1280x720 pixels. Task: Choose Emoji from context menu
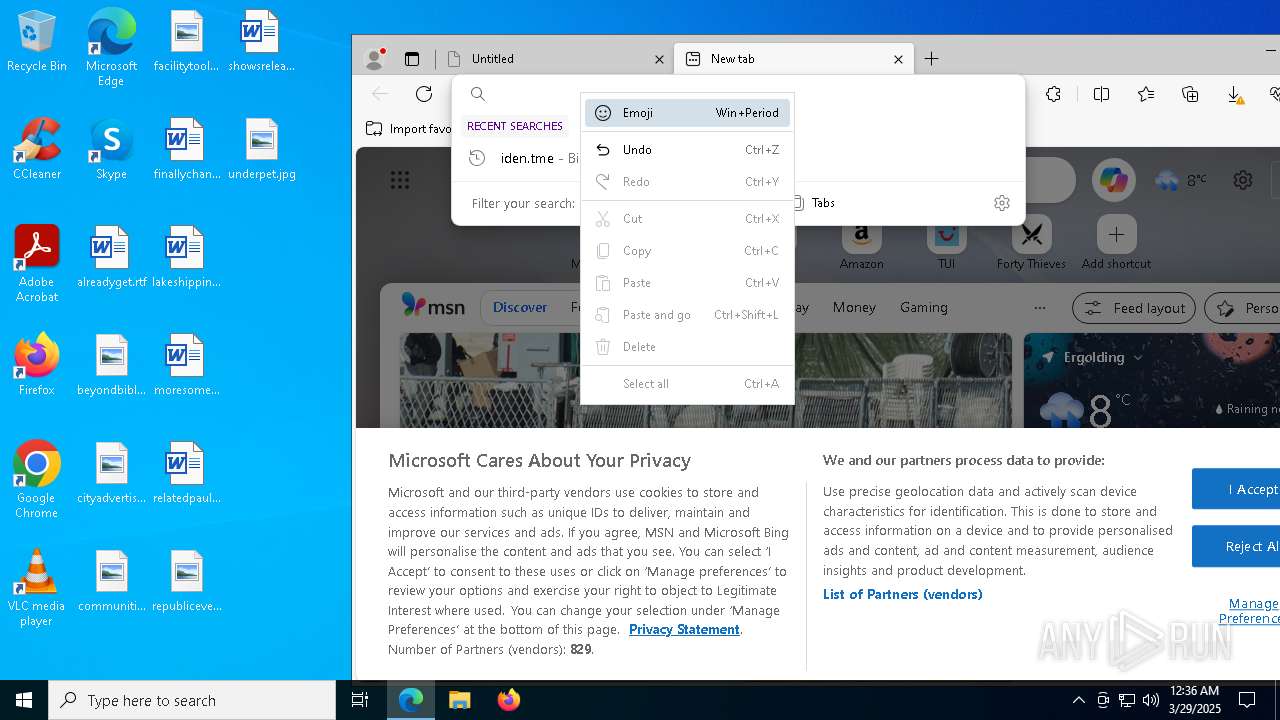pos(687,113)
